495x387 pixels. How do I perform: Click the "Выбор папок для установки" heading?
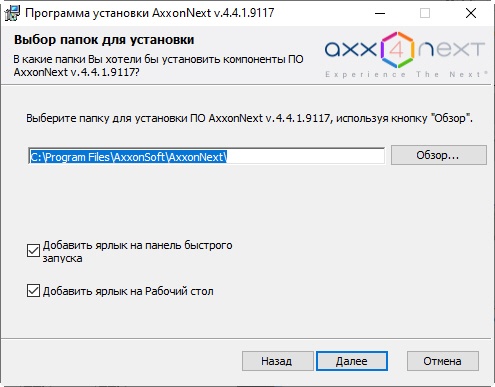coord(104,40)
